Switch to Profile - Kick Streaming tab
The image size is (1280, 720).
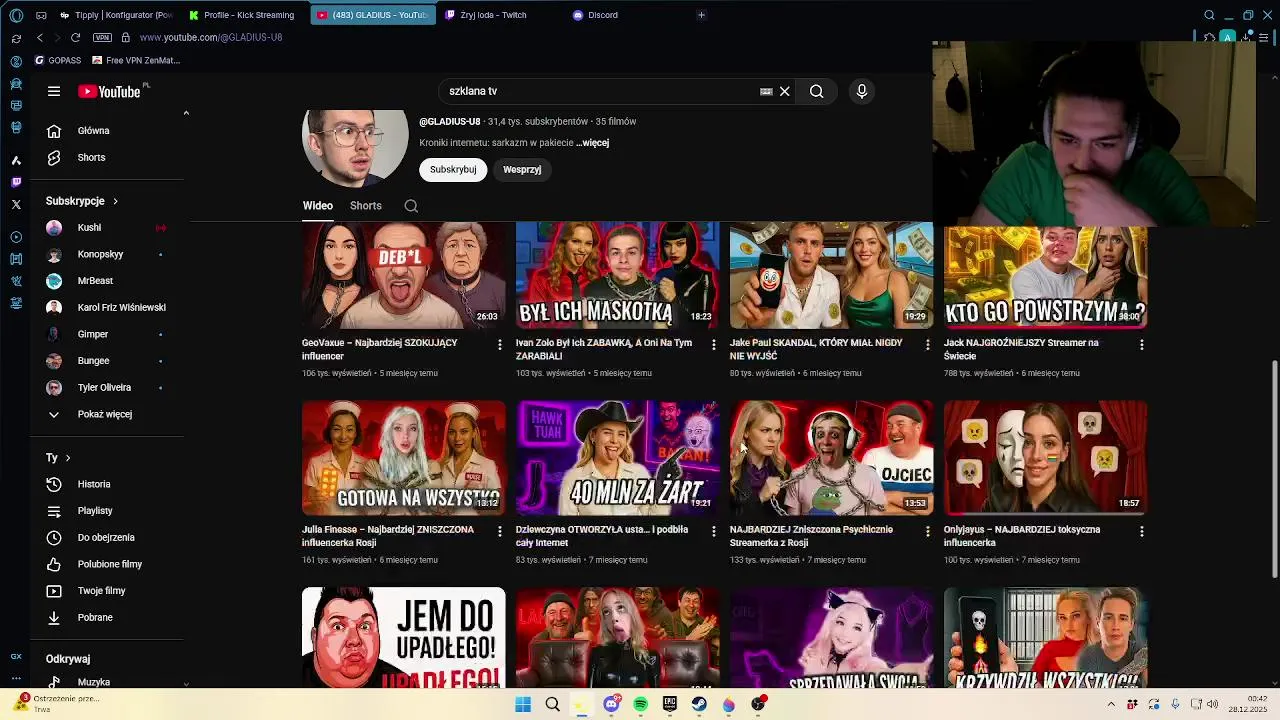point(244,15)
